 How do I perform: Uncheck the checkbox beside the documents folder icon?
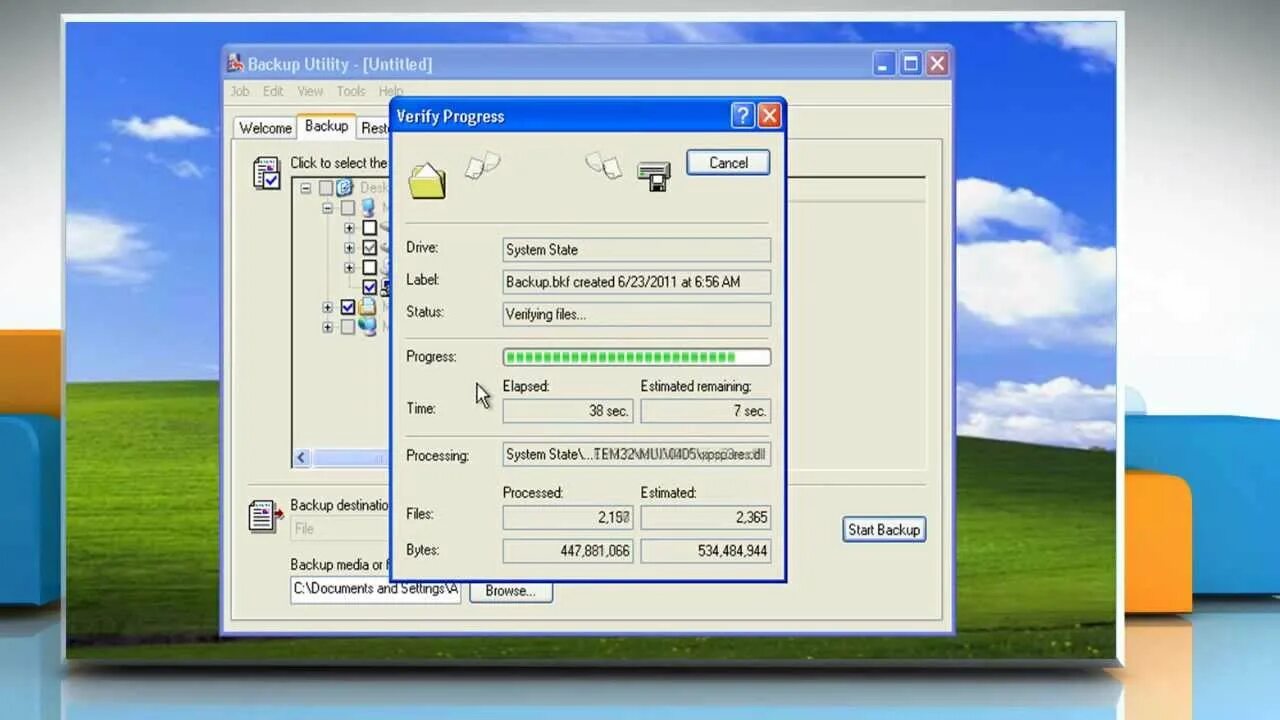(347, 307)
